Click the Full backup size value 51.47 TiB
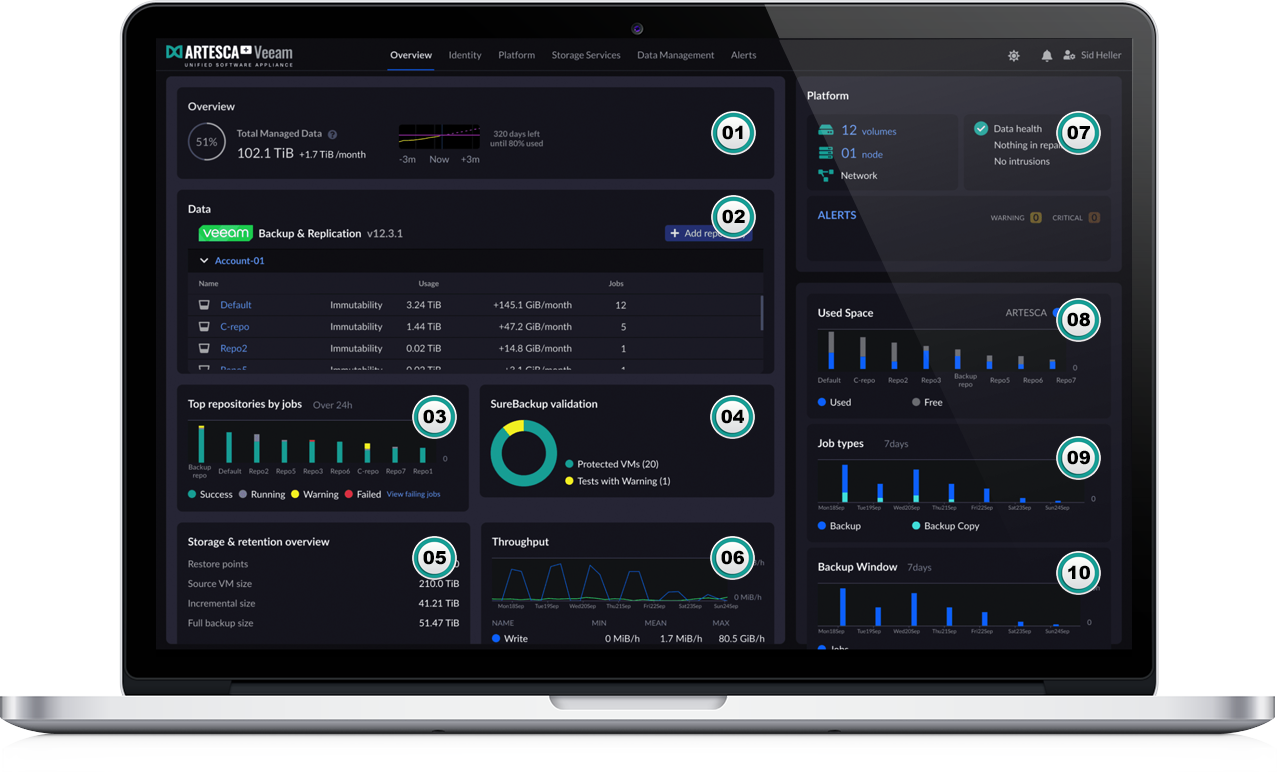The image size is (1277, 772). pyautogui.click(x=439, y=624)
